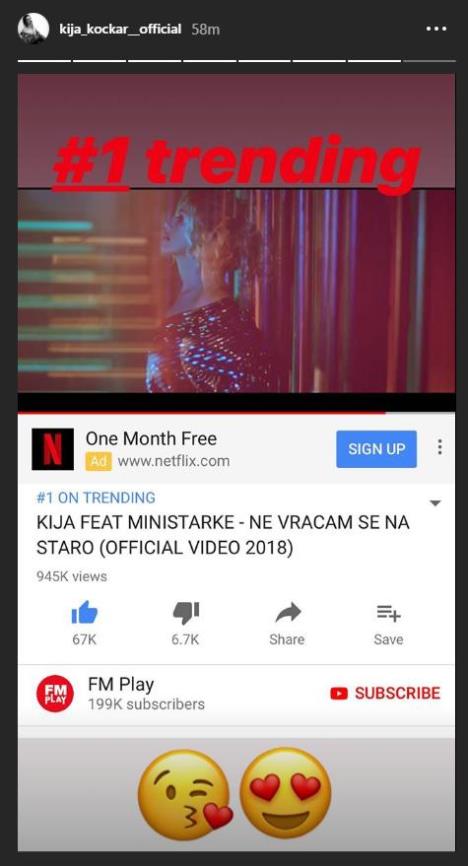The image size is (468, 866).
Task: Jump to the last story segment bar
Action: 429,61
